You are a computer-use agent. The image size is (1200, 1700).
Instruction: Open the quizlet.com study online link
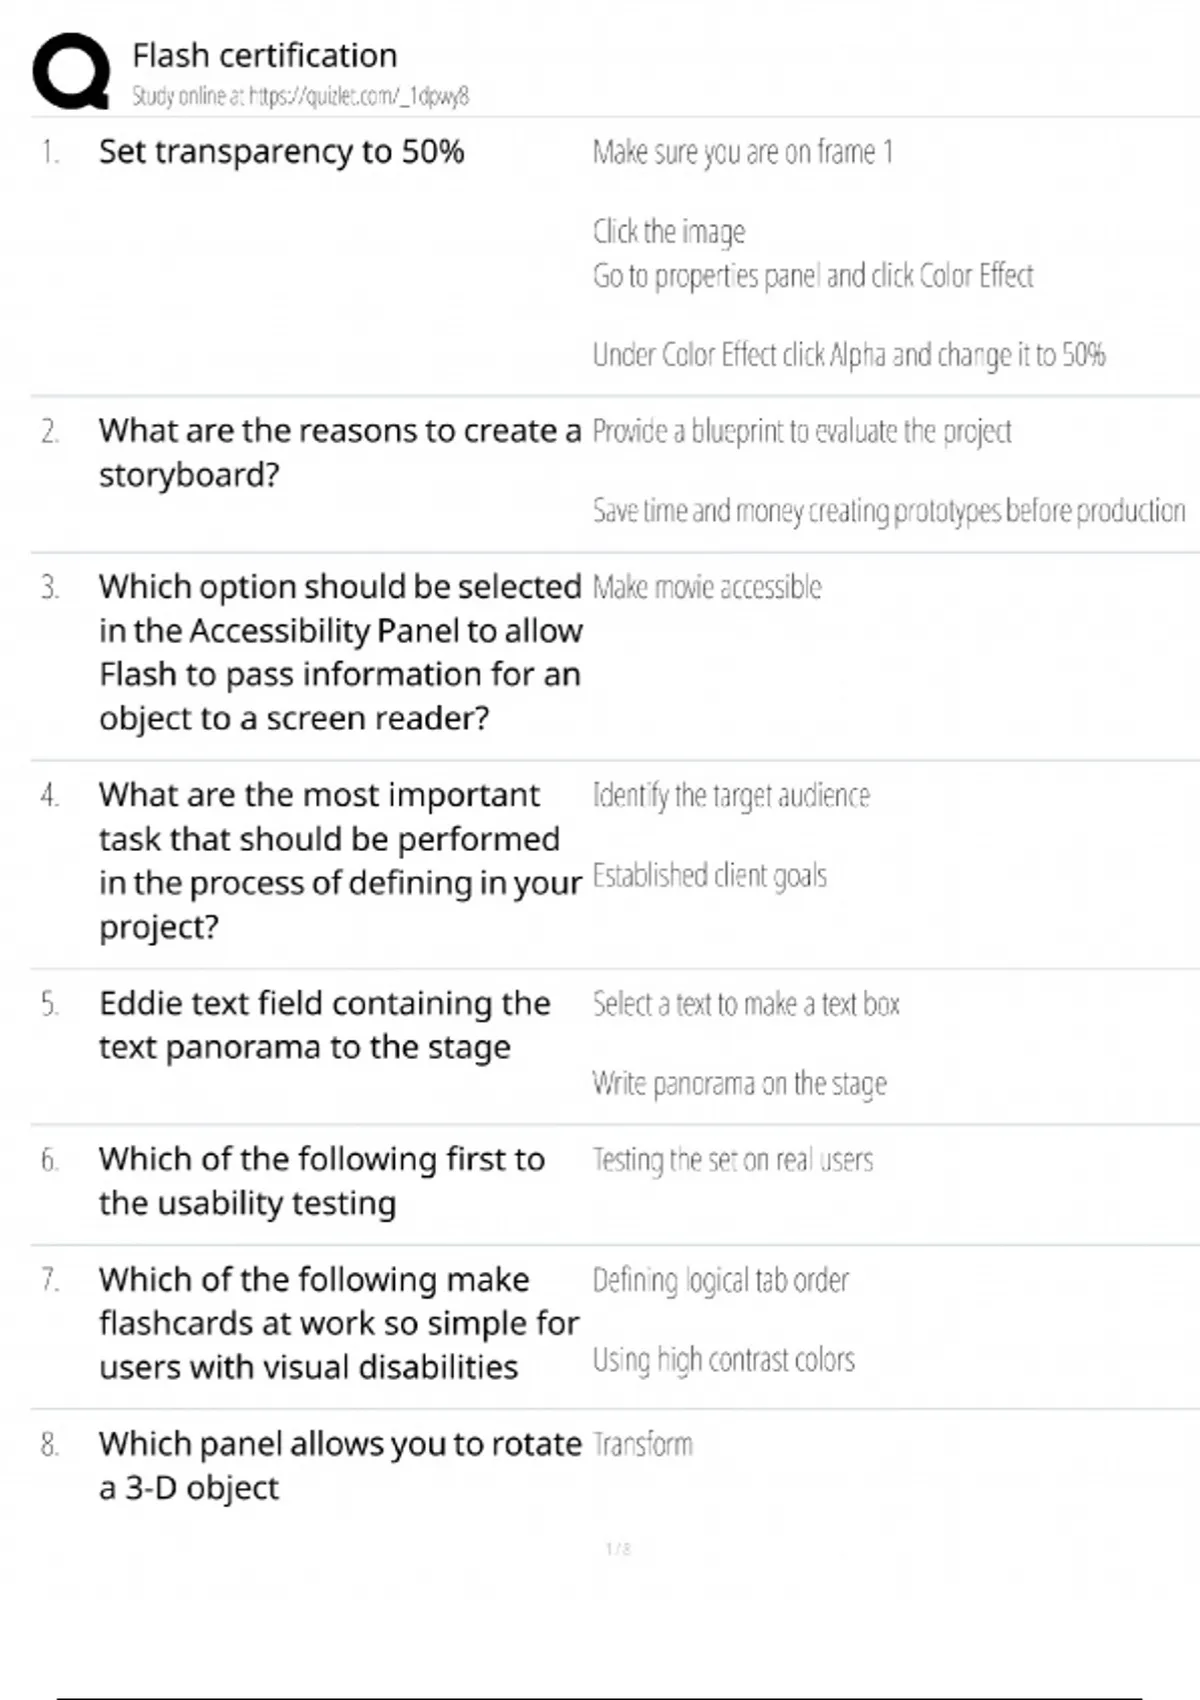point(300,96)
